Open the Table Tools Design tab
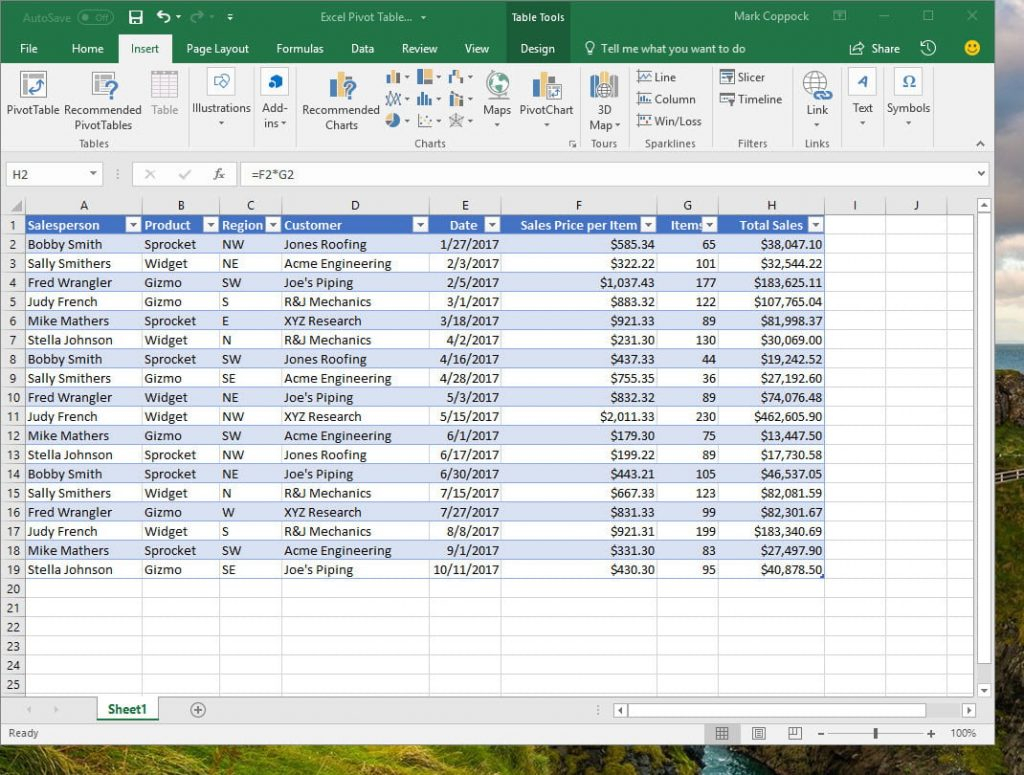 click(x=537, y=48)
